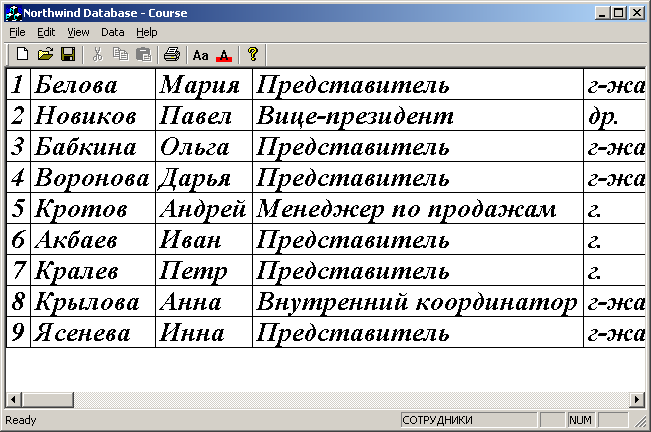Click the NUM status bar indicator
This screenshot has height=432, width=651.
580,420
